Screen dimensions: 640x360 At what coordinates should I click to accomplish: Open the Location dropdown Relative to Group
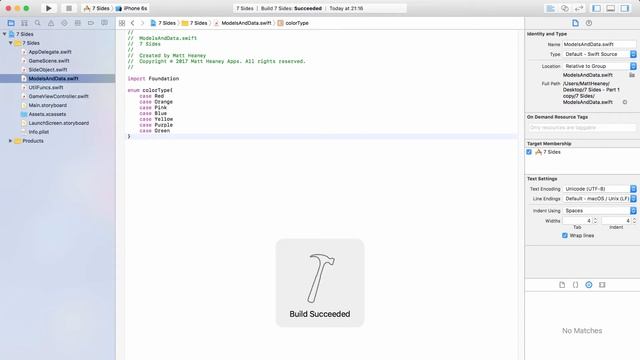pyautogui.click(x=599, y=66)
